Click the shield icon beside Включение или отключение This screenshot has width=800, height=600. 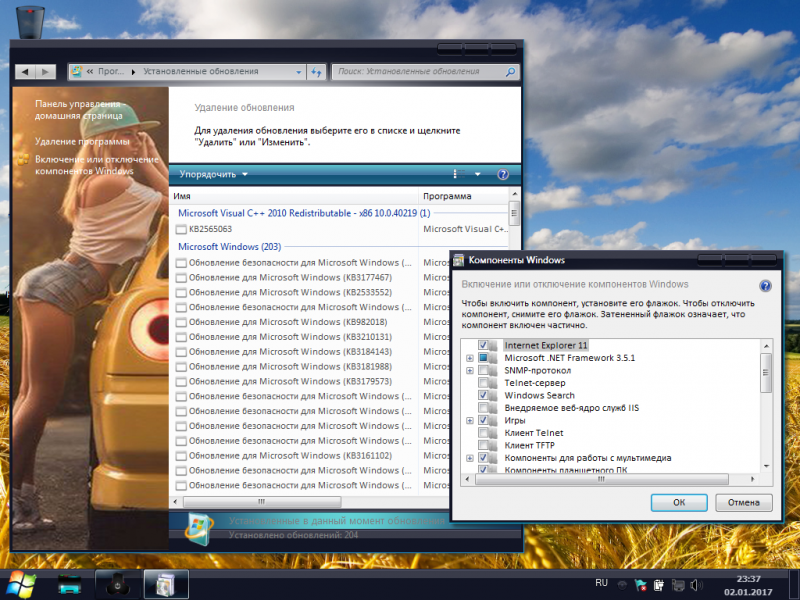(23, 160)
